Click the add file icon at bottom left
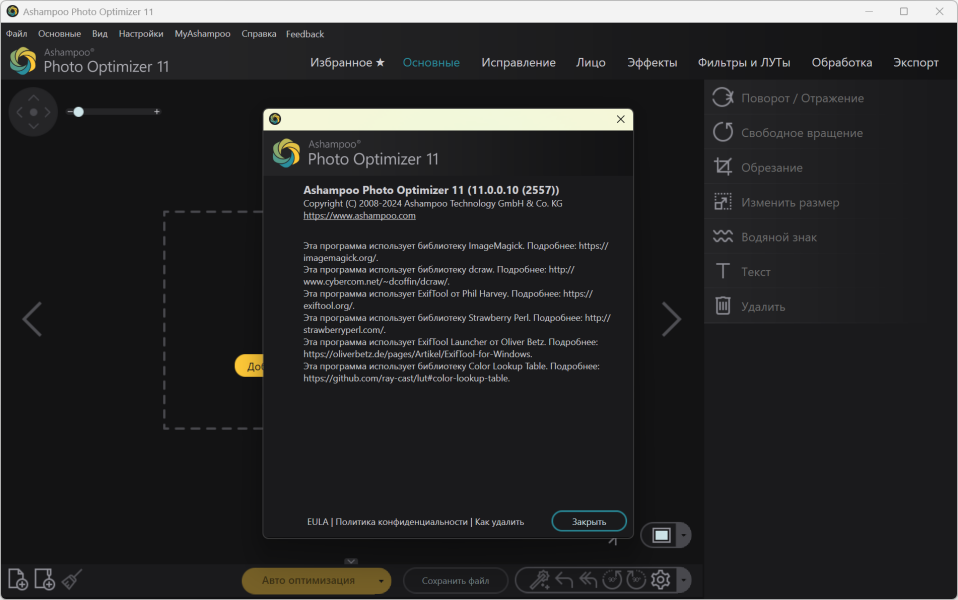 click(17, 579)
